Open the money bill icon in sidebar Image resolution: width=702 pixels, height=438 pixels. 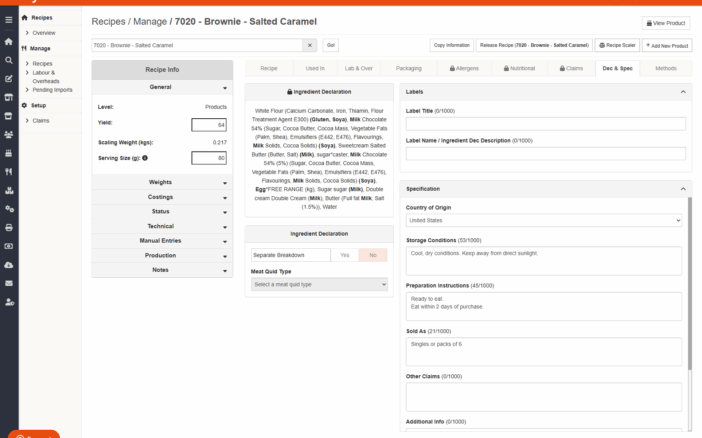9,246
